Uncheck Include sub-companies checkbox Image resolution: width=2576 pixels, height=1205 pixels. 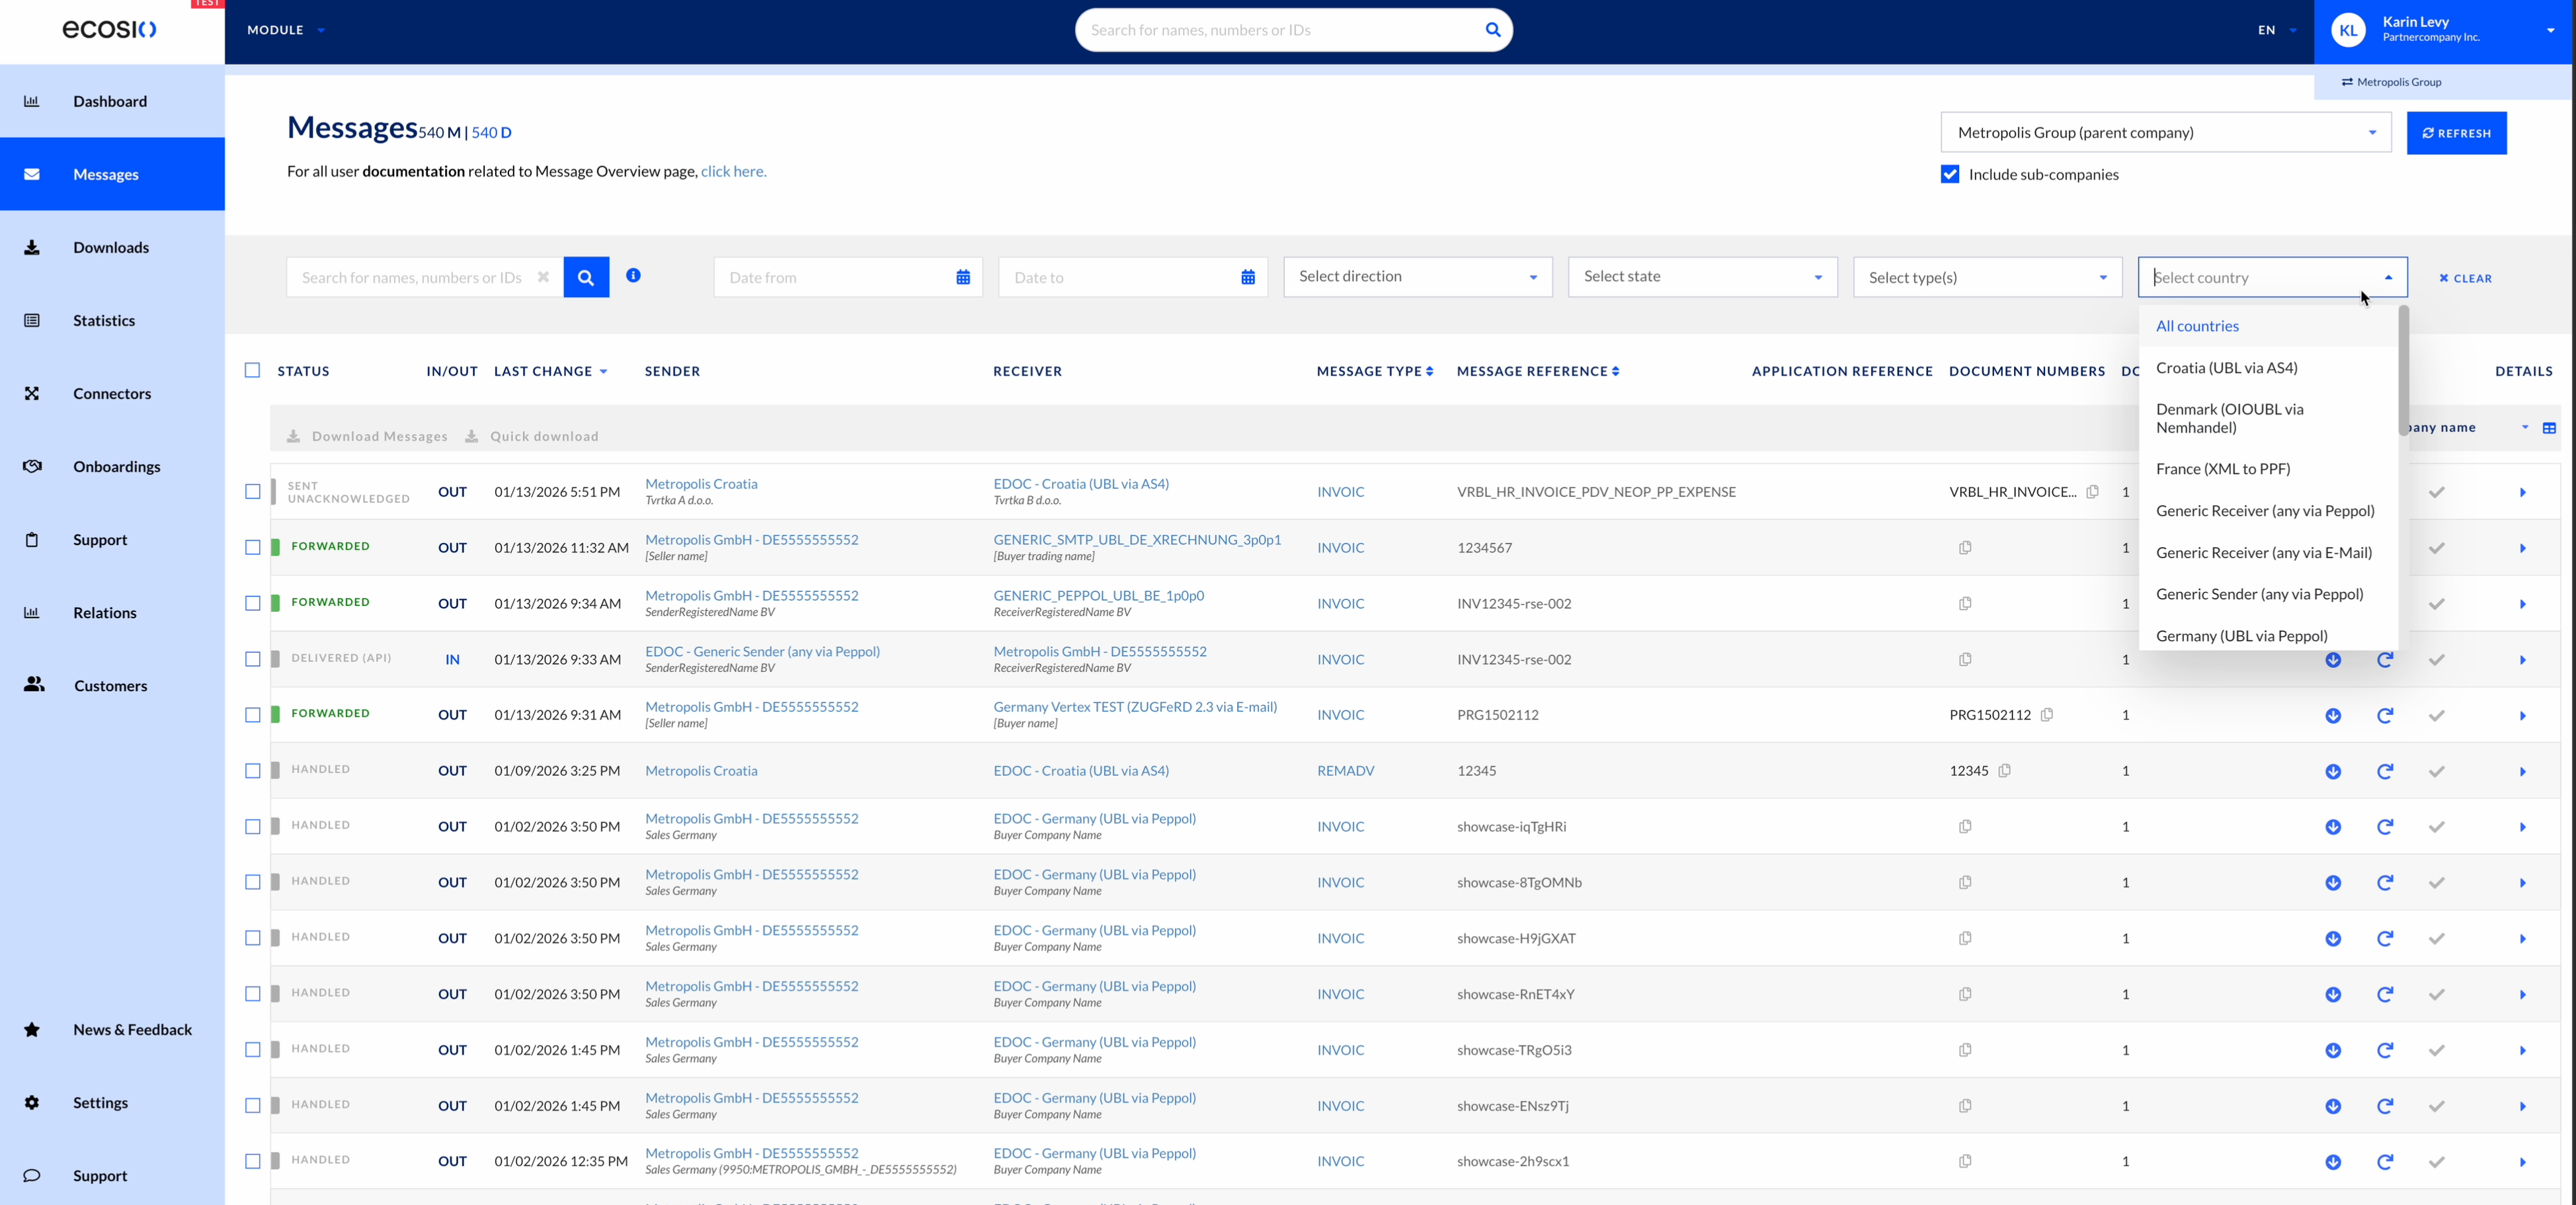1949,174
